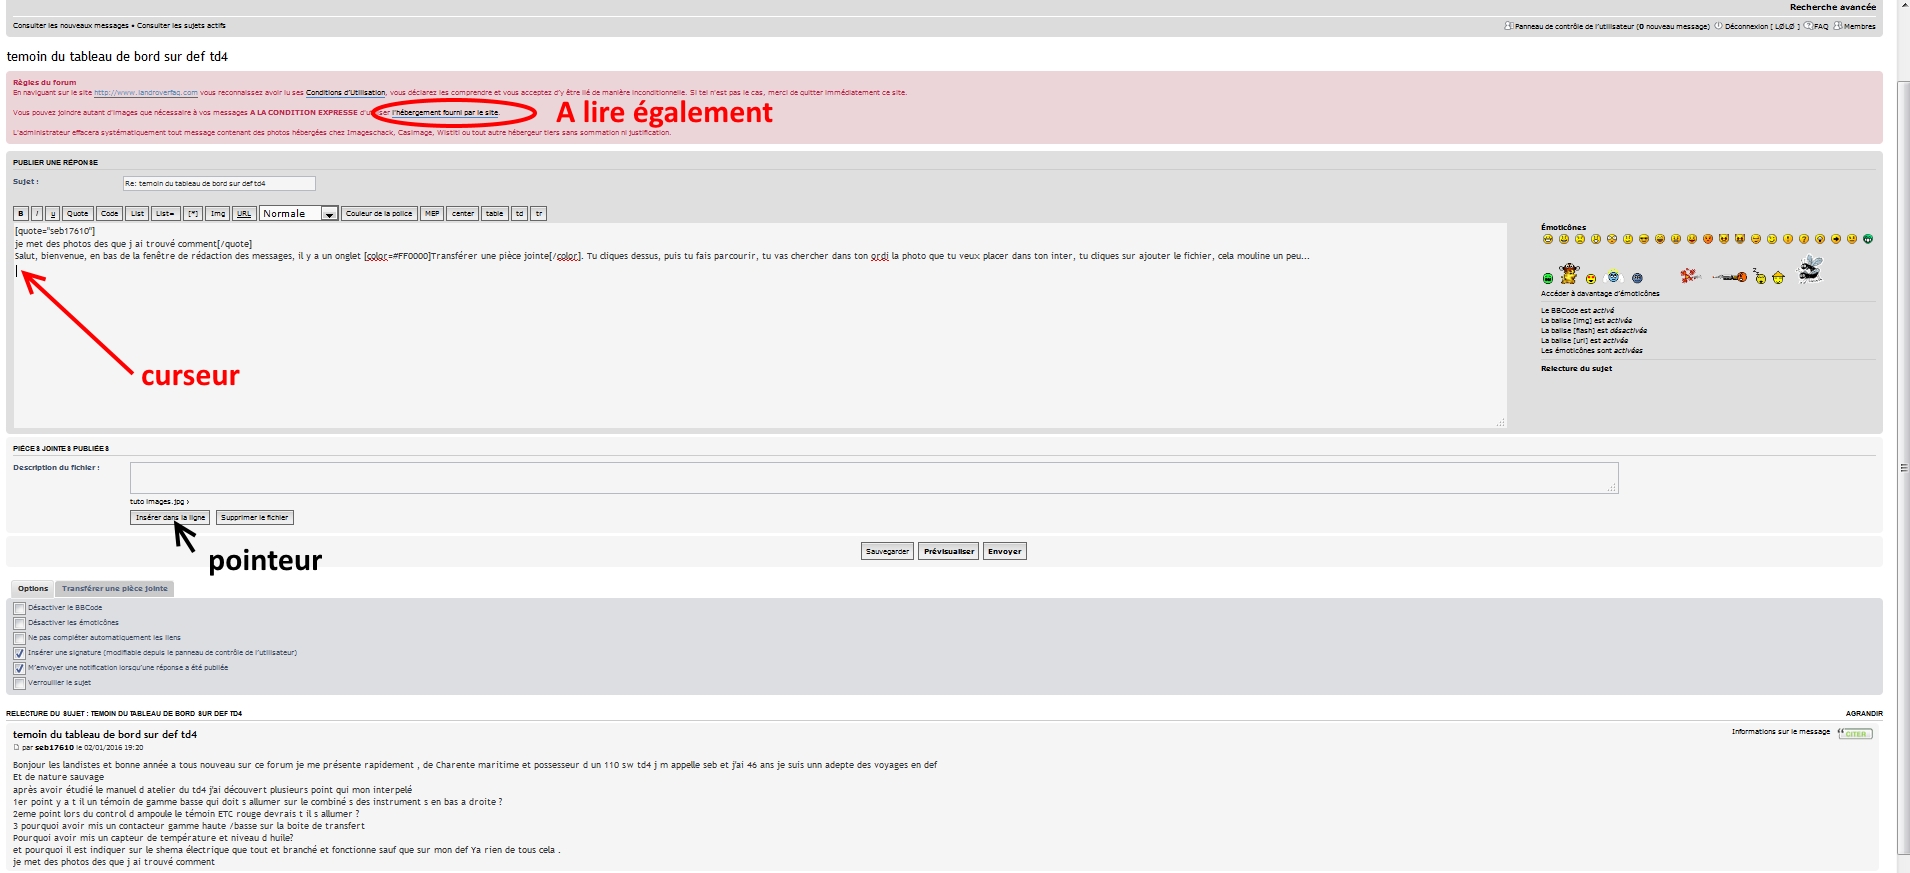Insert the exclamation mark emoticon
This screenshot has height=873, width=1910.
pos(1788,239)
